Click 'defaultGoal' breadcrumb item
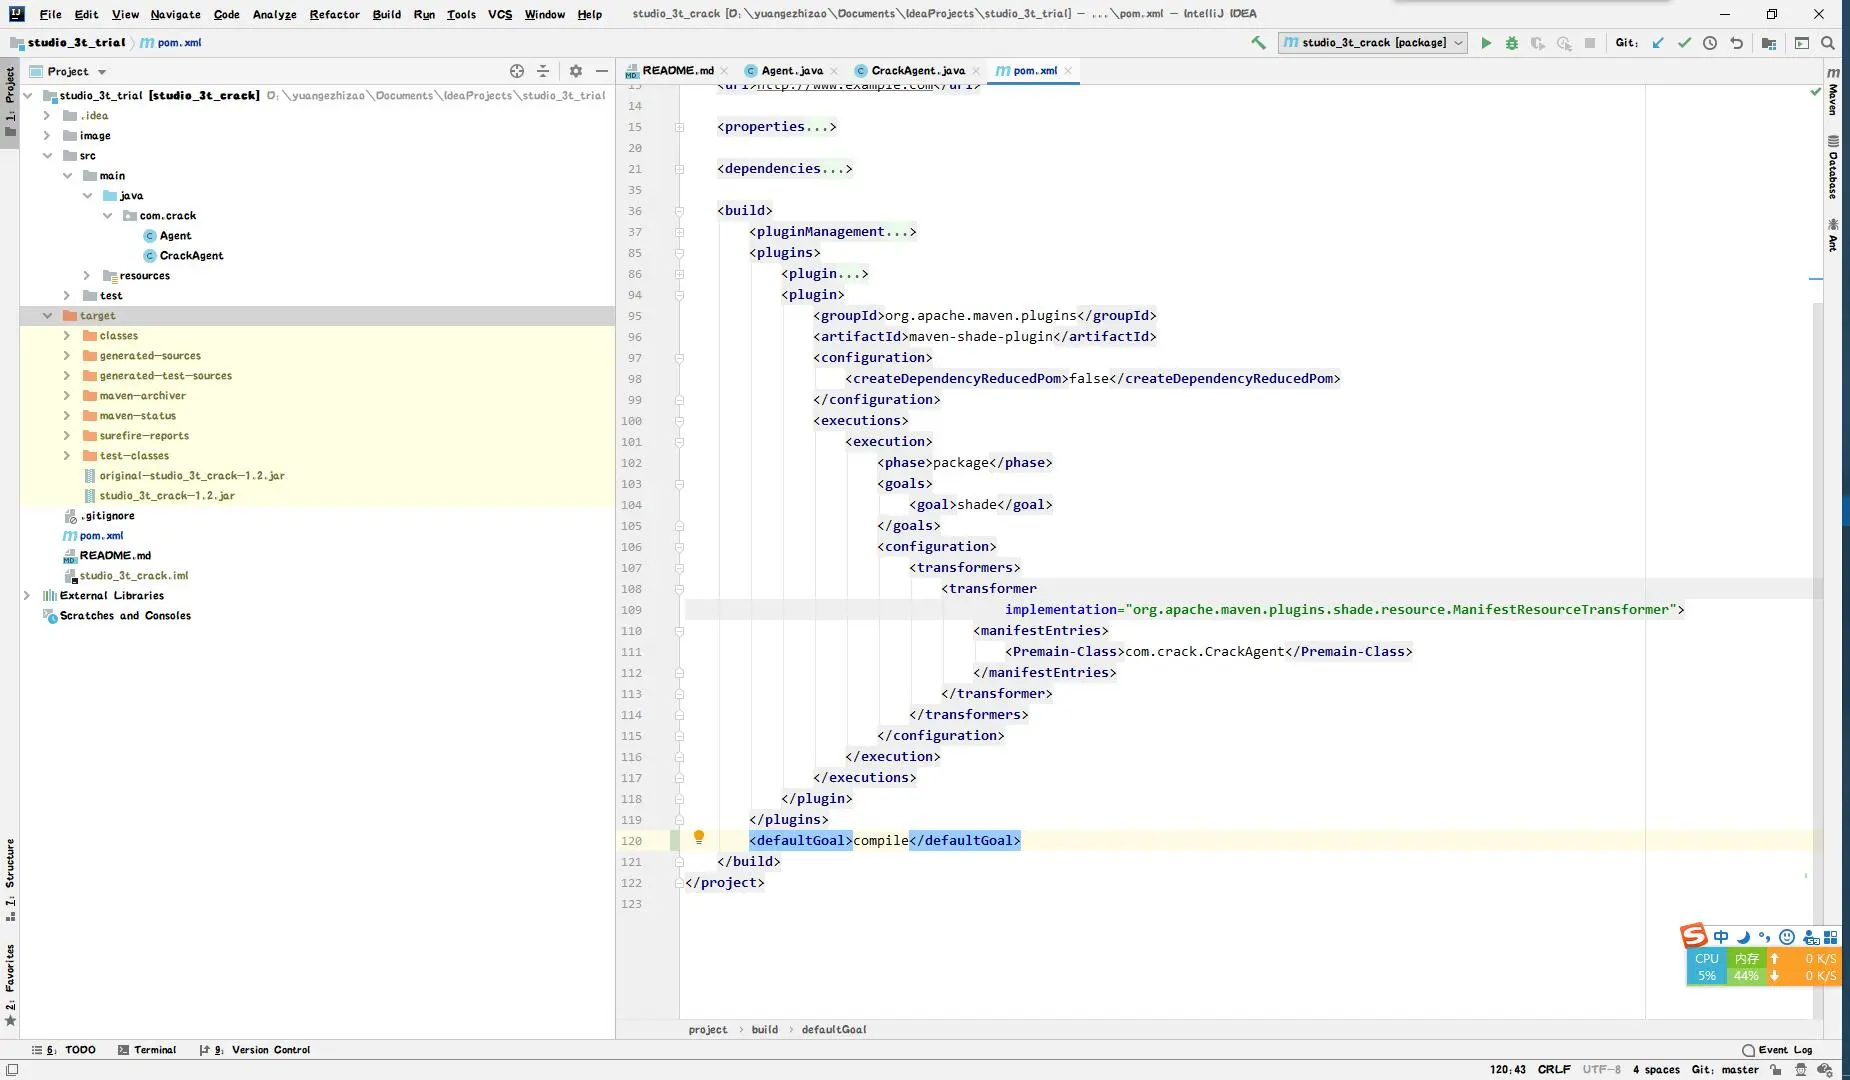 pos(834,1030)
